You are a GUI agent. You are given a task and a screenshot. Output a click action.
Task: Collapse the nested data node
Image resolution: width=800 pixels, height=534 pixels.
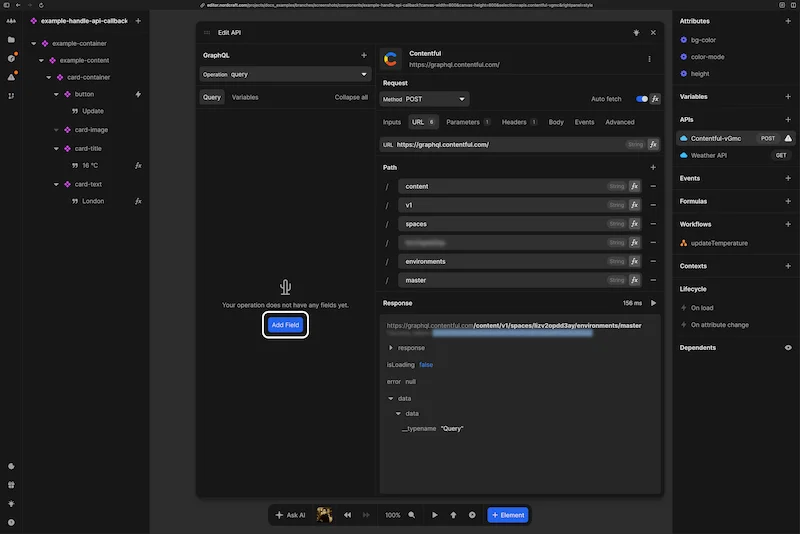[x=398, y=414]
